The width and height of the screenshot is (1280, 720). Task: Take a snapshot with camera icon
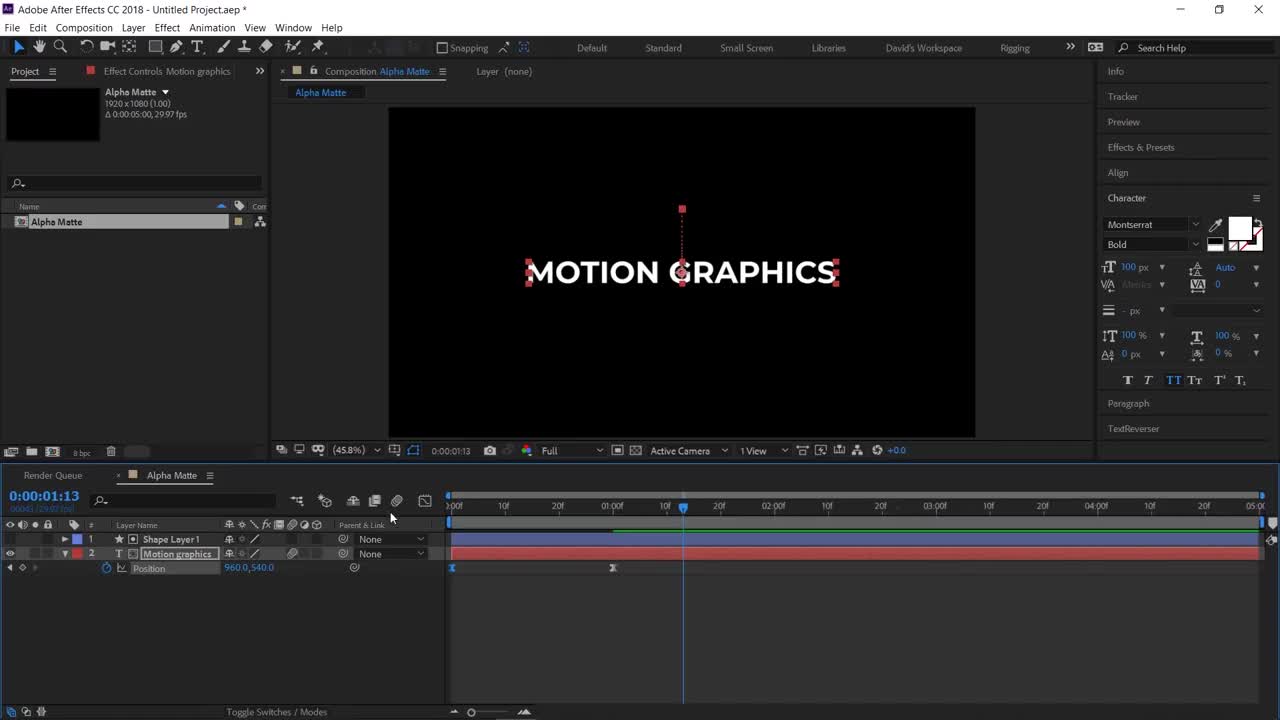490,451
